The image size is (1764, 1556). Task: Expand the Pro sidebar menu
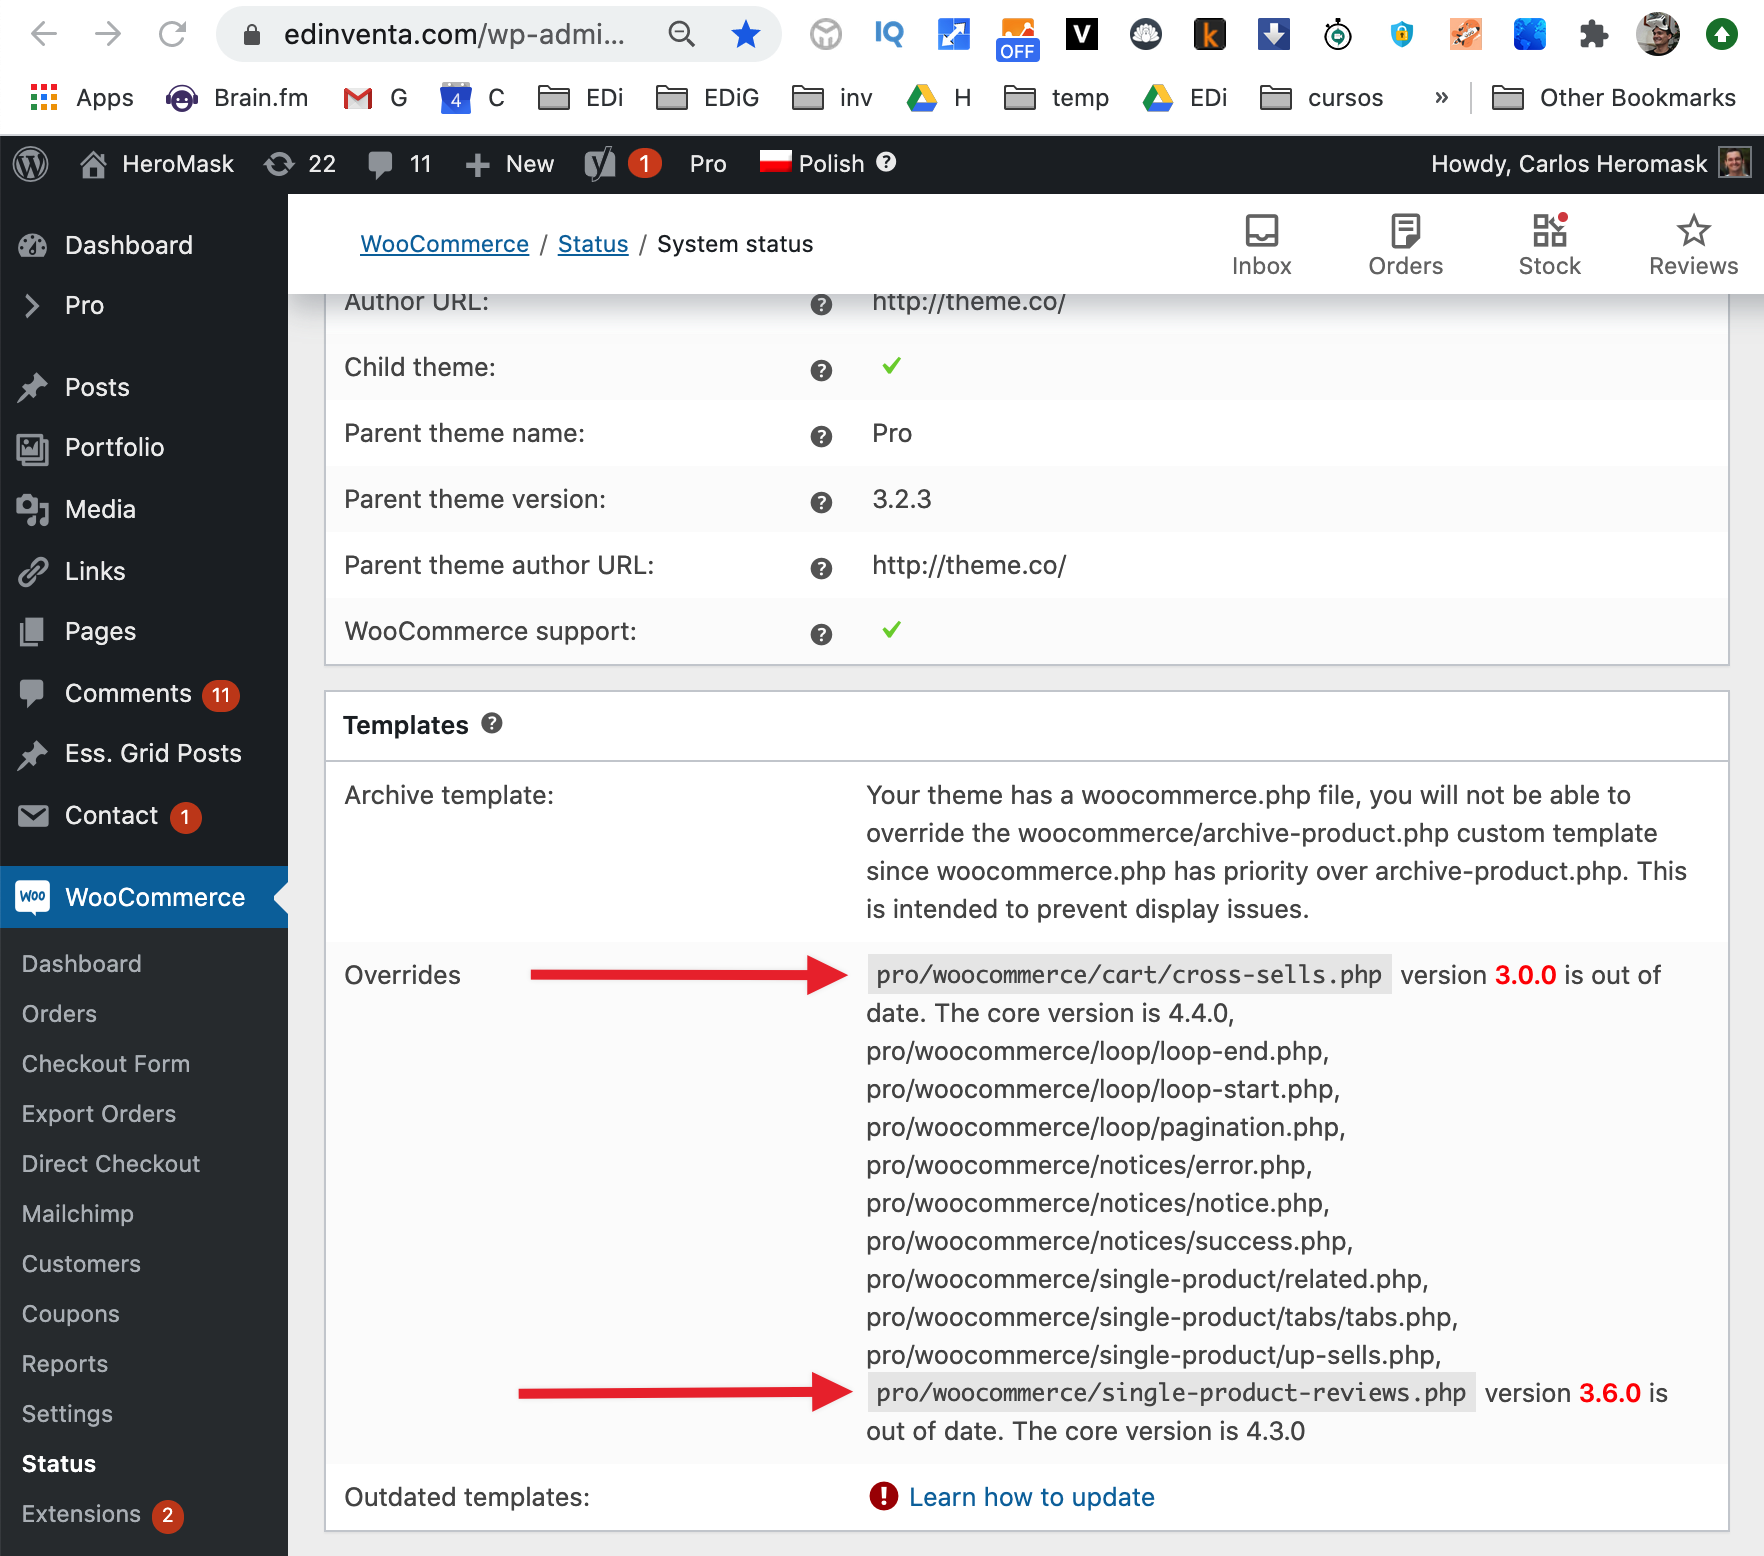tap(144, 305)
